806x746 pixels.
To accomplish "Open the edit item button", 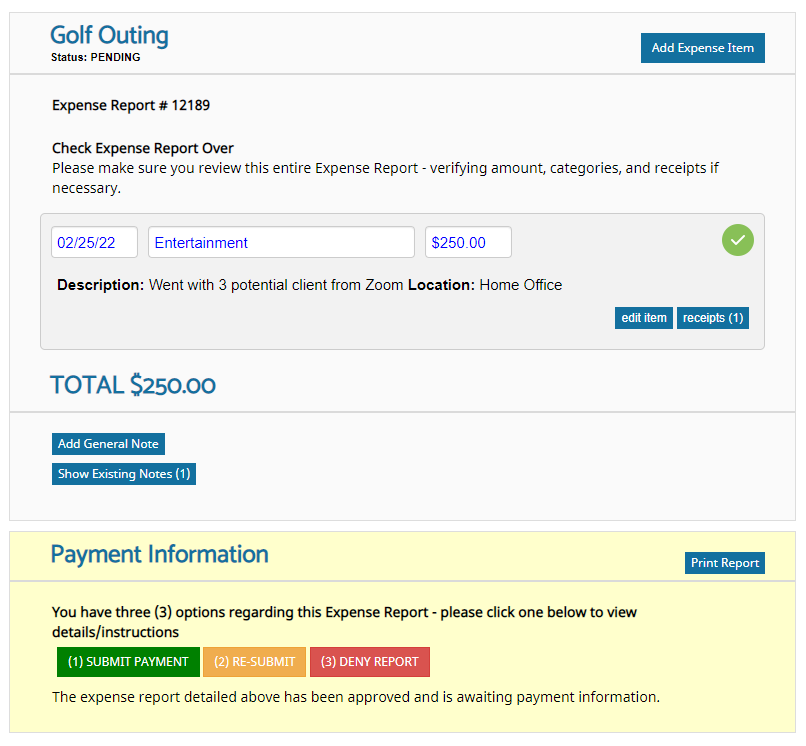I will click(x=644, y=318).
